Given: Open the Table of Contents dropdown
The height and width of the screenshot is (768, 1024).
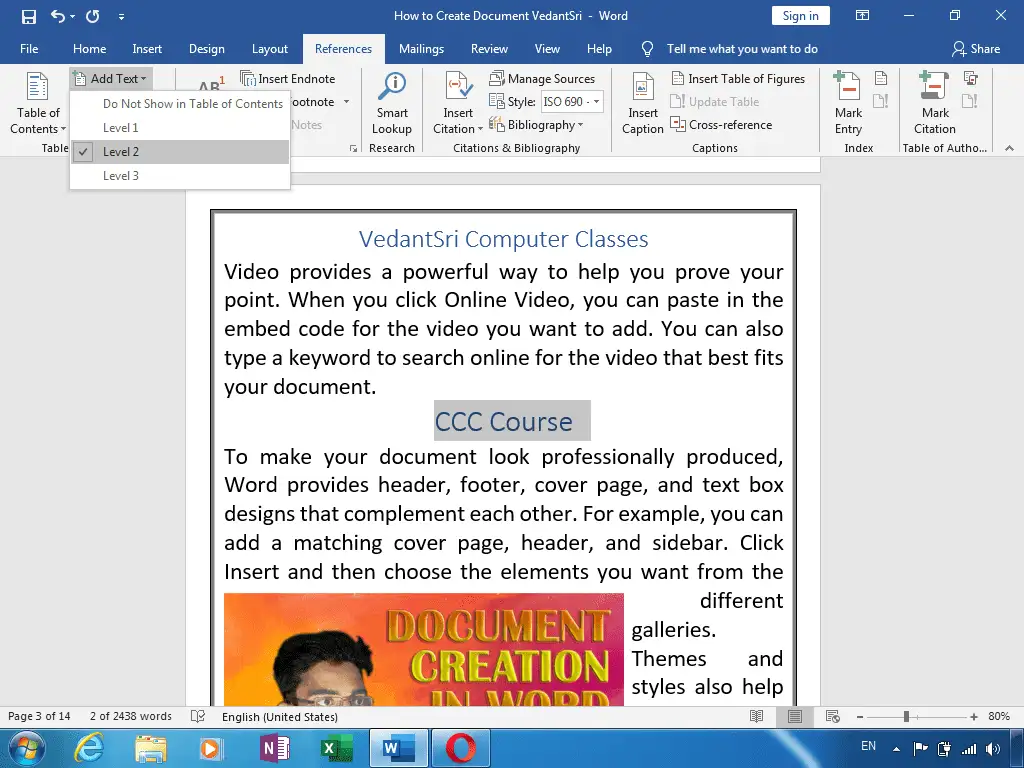Looking at the screenshot, I should click(38, 104).
